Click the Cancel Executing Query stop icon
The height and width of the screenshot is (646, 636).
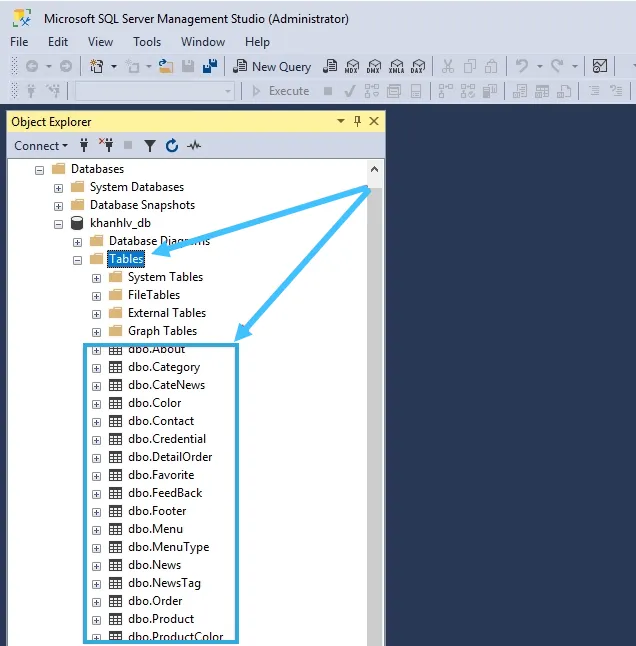point(328,91)
